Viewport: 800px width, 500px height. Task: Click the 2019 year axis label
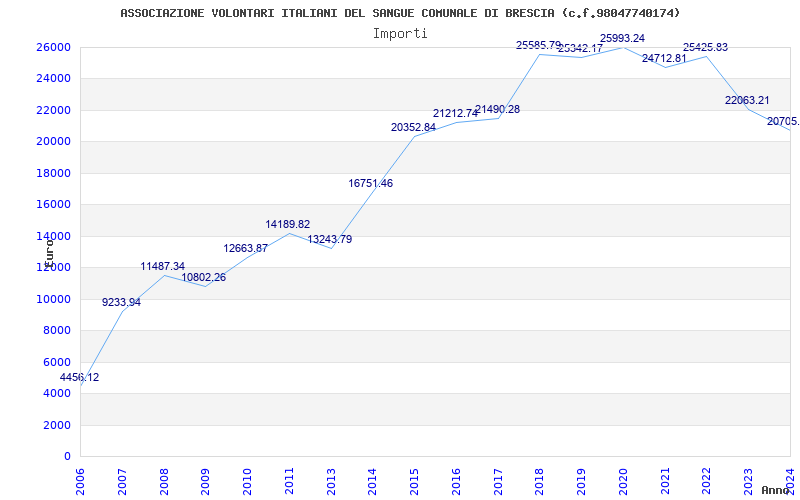(582, 482)
